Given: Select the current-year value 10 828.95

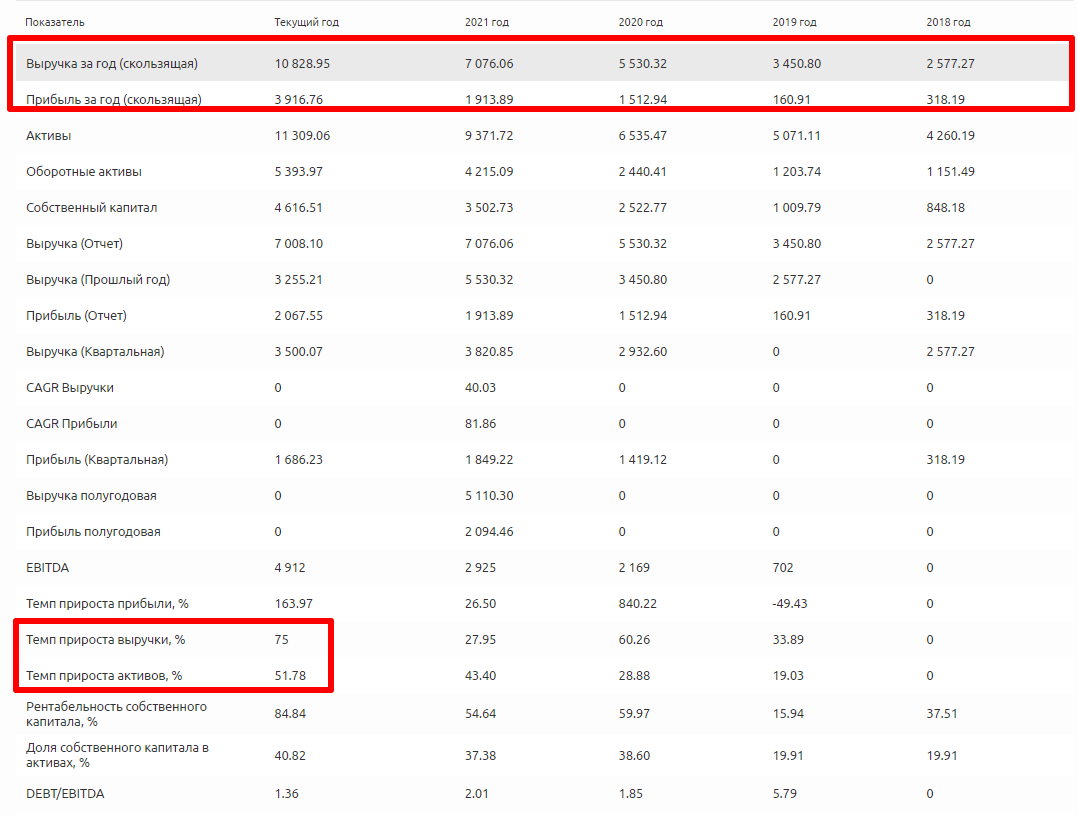Looking at the screenshot, I should (x=302, y=63).
